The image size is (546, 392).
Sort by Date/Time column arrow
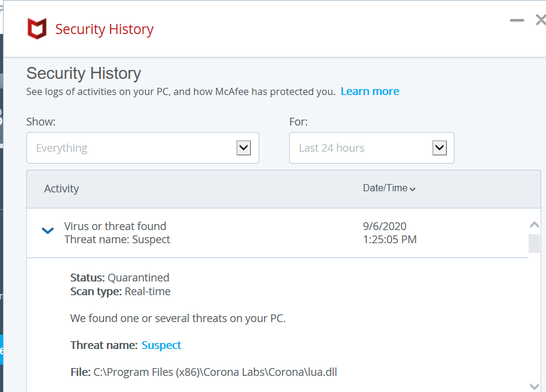click(413, 189)
